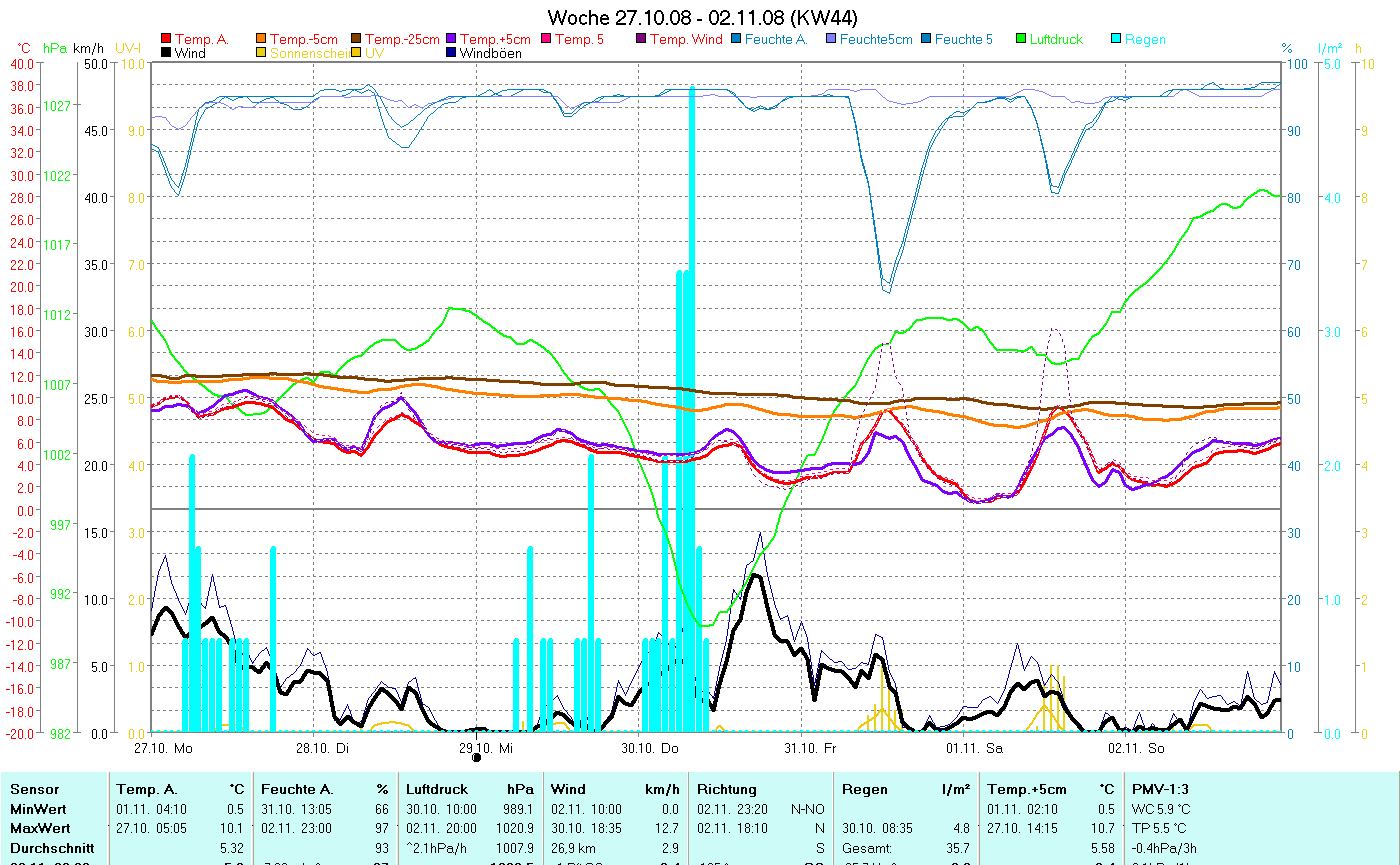The height and width of the screenshot is (865, 1400).
Task: Click the black Wind legend square
Action: (167, 53)
